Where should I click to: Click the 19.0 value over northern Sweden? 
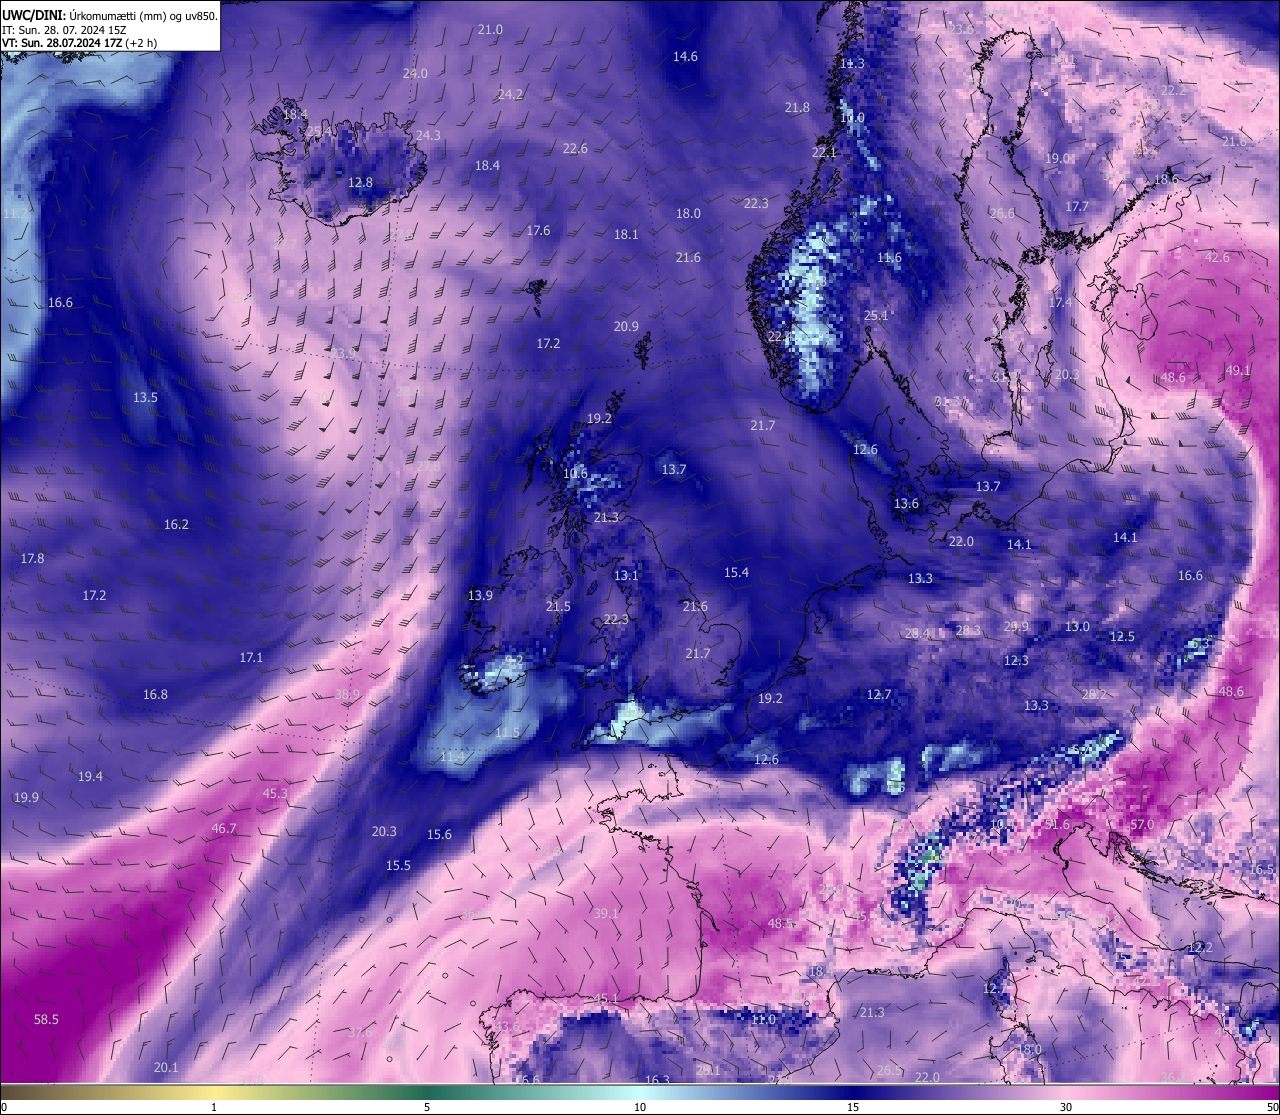(x=1058, y=158)
